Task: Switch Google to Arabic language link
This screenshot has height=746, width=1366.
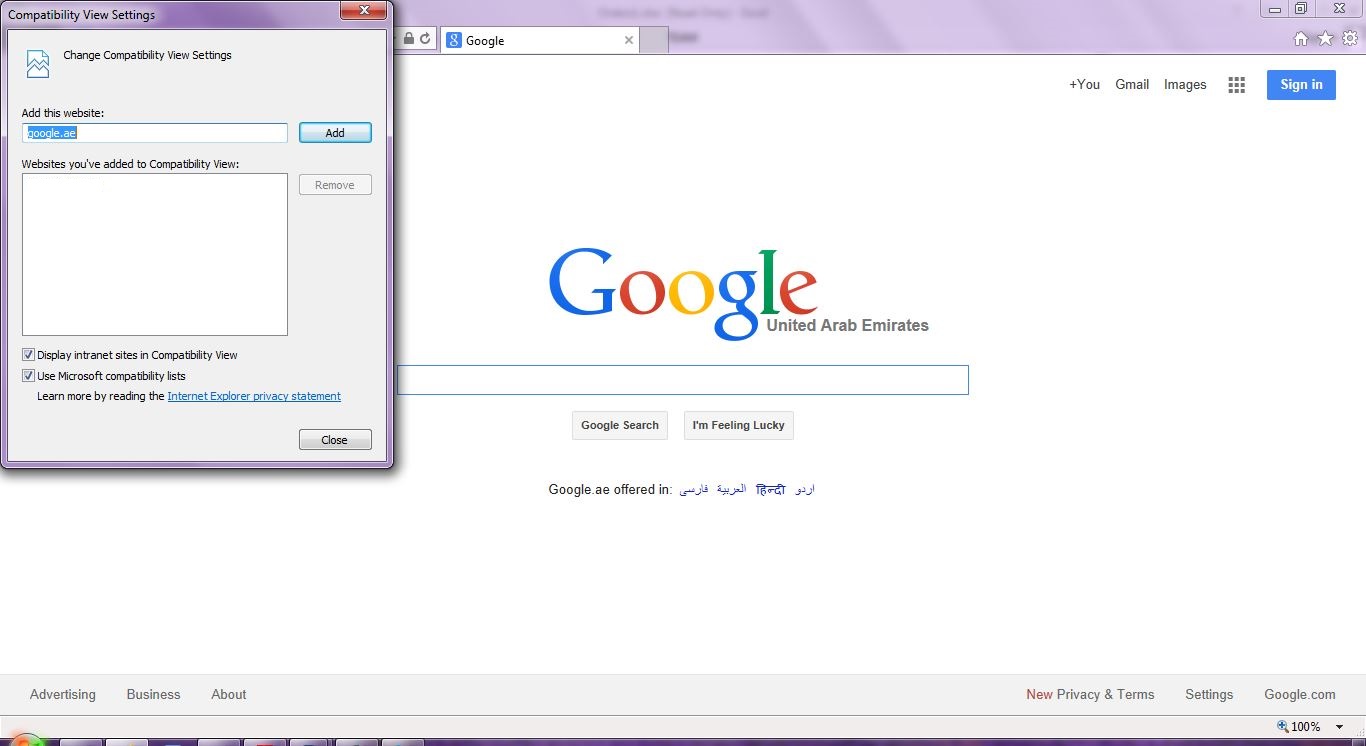Action: tap(731, 489)
